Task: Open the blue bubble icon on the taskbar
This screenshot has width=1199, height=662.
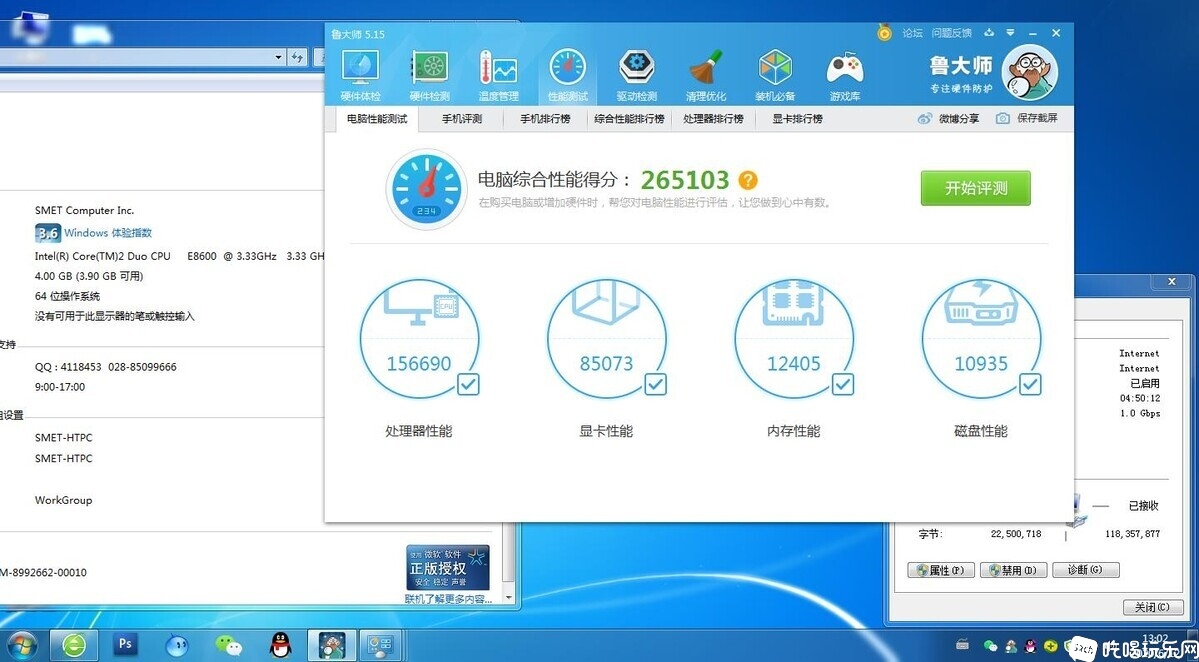Action: coord(176,645)
